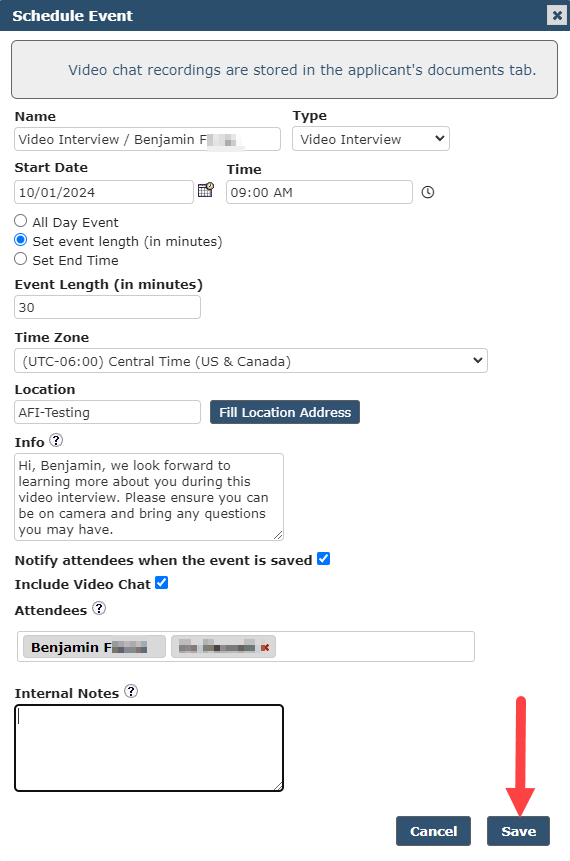Click the Internal Notes help icon
The width and height of the screenshot is (570, 861).
coord(131,691)
